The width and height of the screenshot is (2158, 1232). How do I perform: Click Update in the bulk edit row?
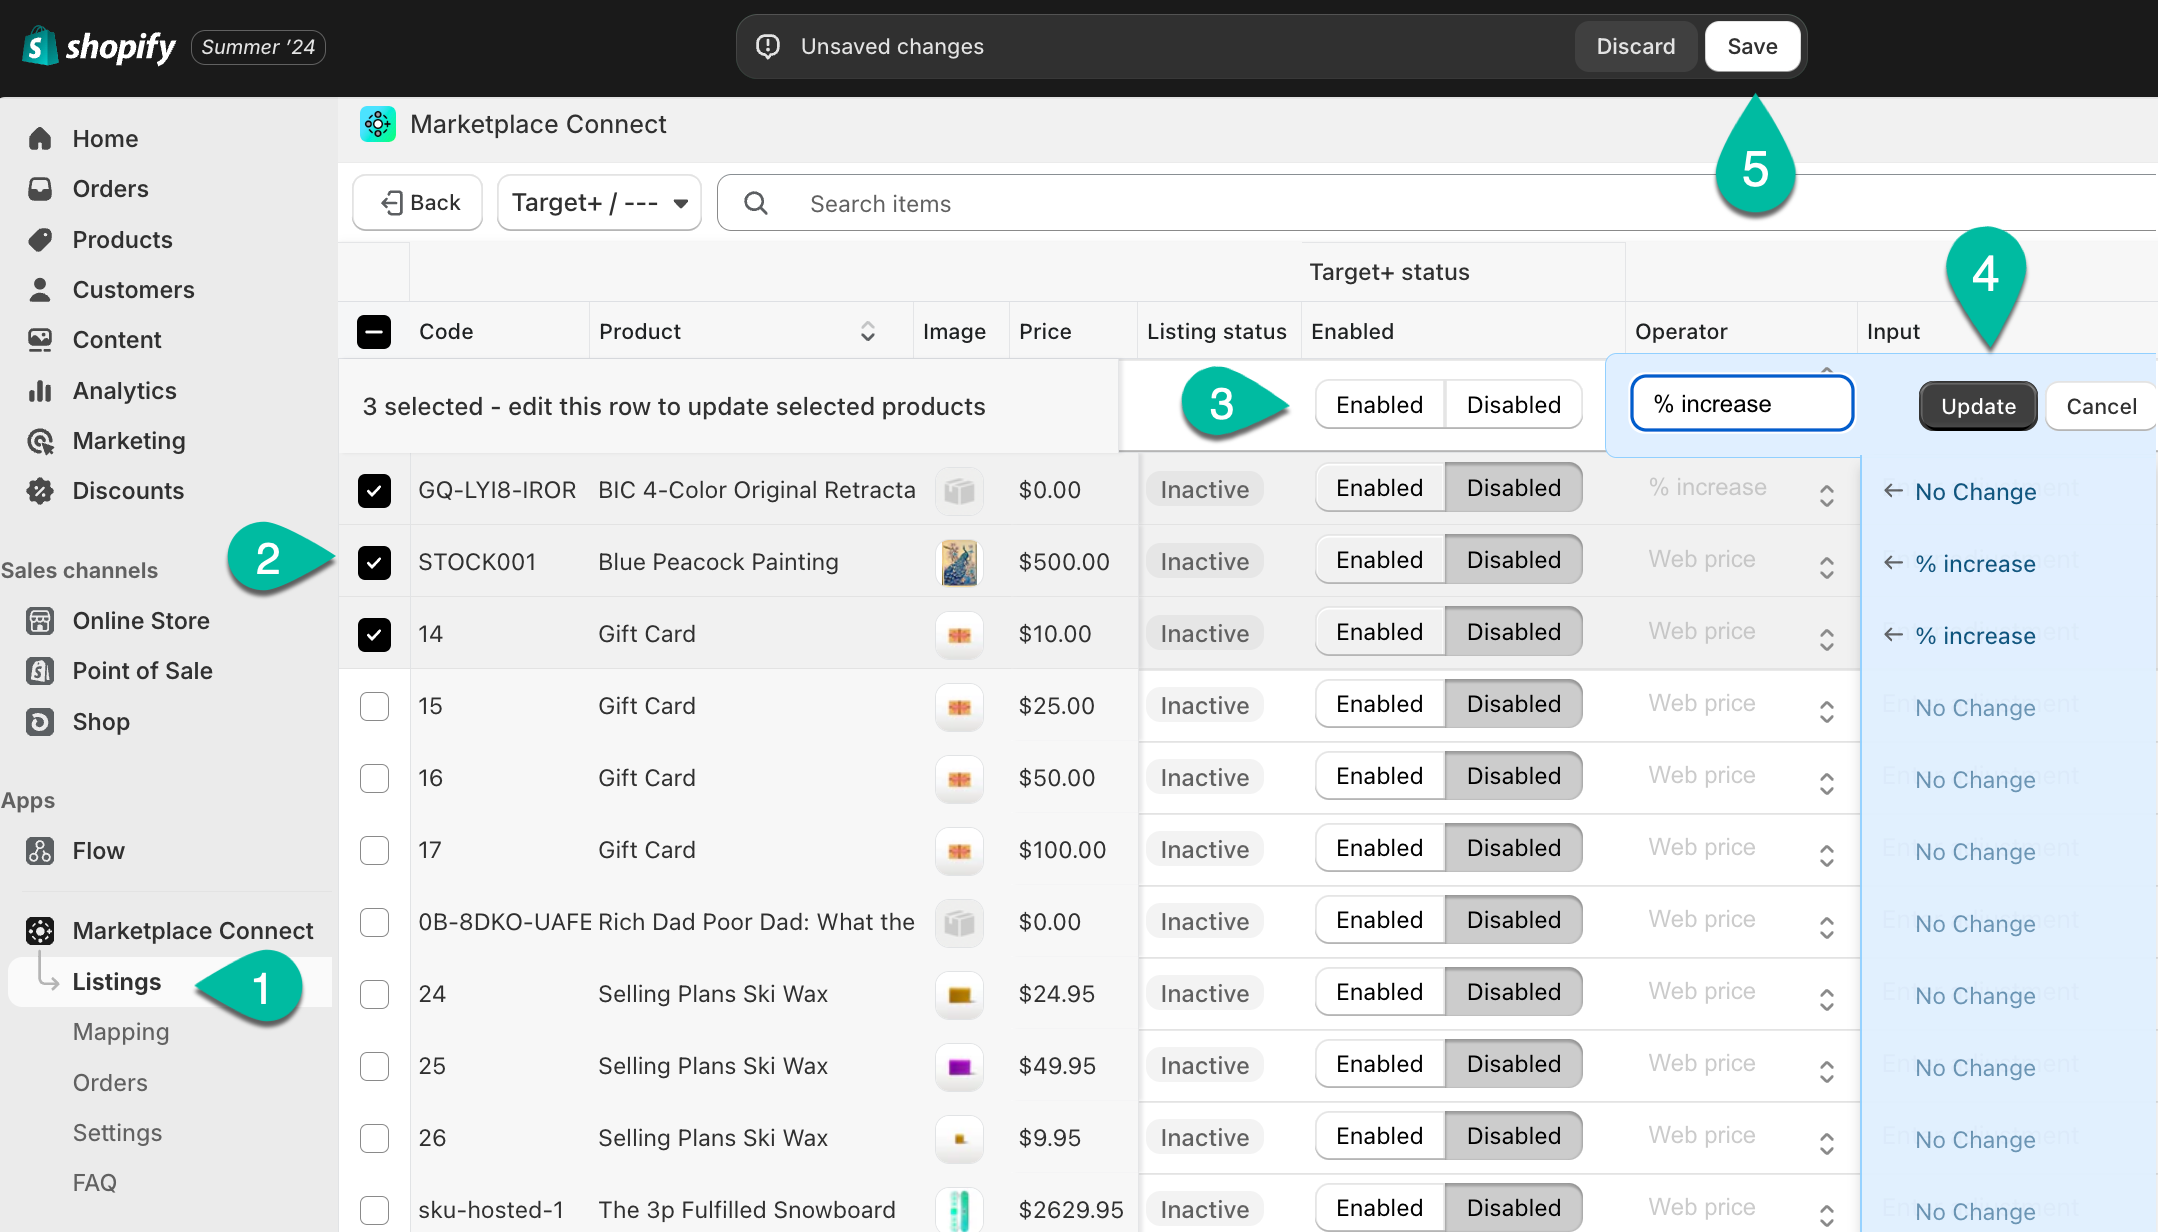pos(1978,406)
